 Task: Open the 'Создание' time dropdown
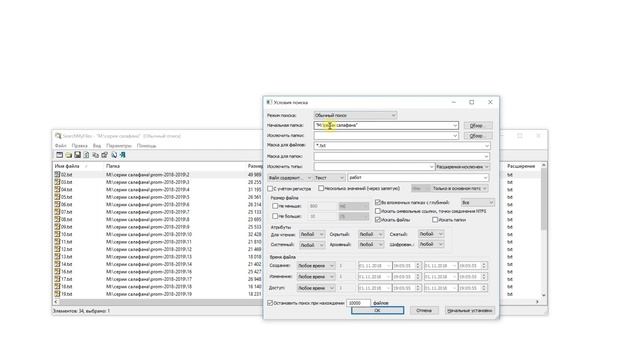316,266
